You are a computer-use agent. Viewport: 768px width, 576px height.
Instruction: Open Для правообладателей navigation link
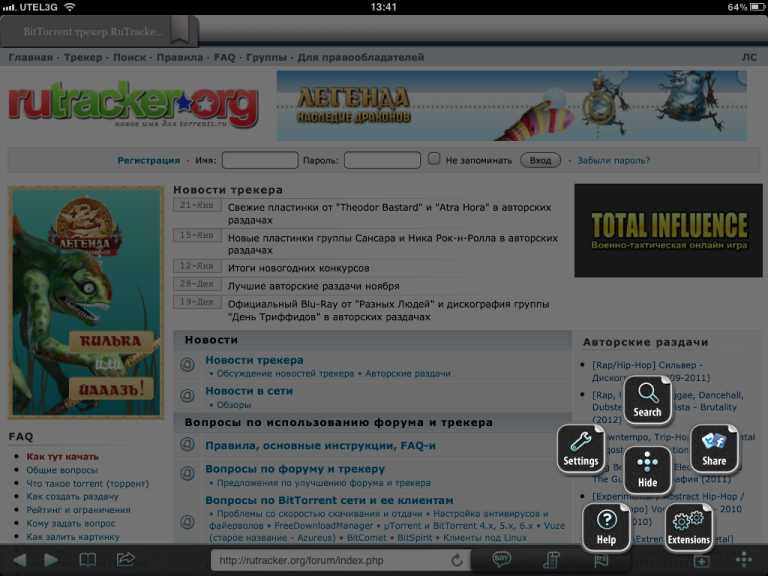tap(361, 57)
